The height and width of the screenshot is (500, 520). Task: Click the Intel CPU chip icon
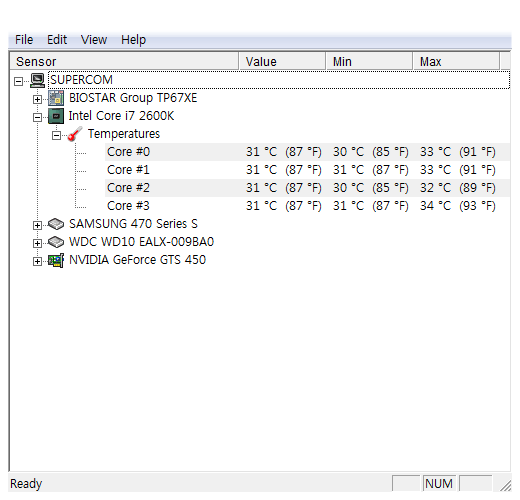56,116
